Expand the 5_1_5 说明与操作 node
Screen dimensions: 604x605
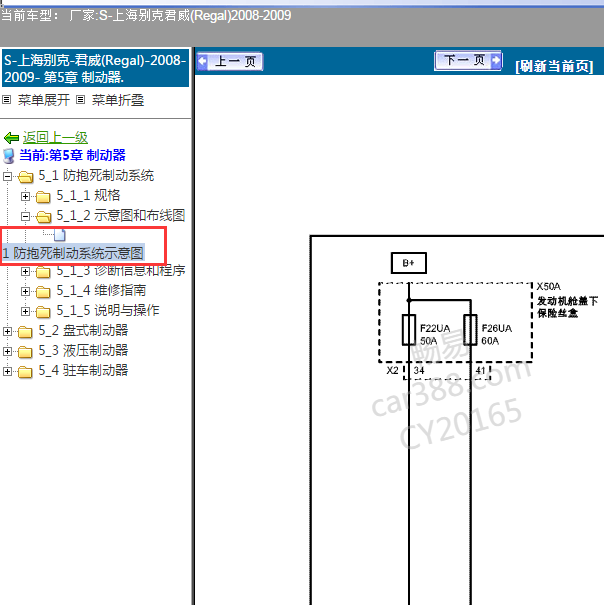click(25, 311)
